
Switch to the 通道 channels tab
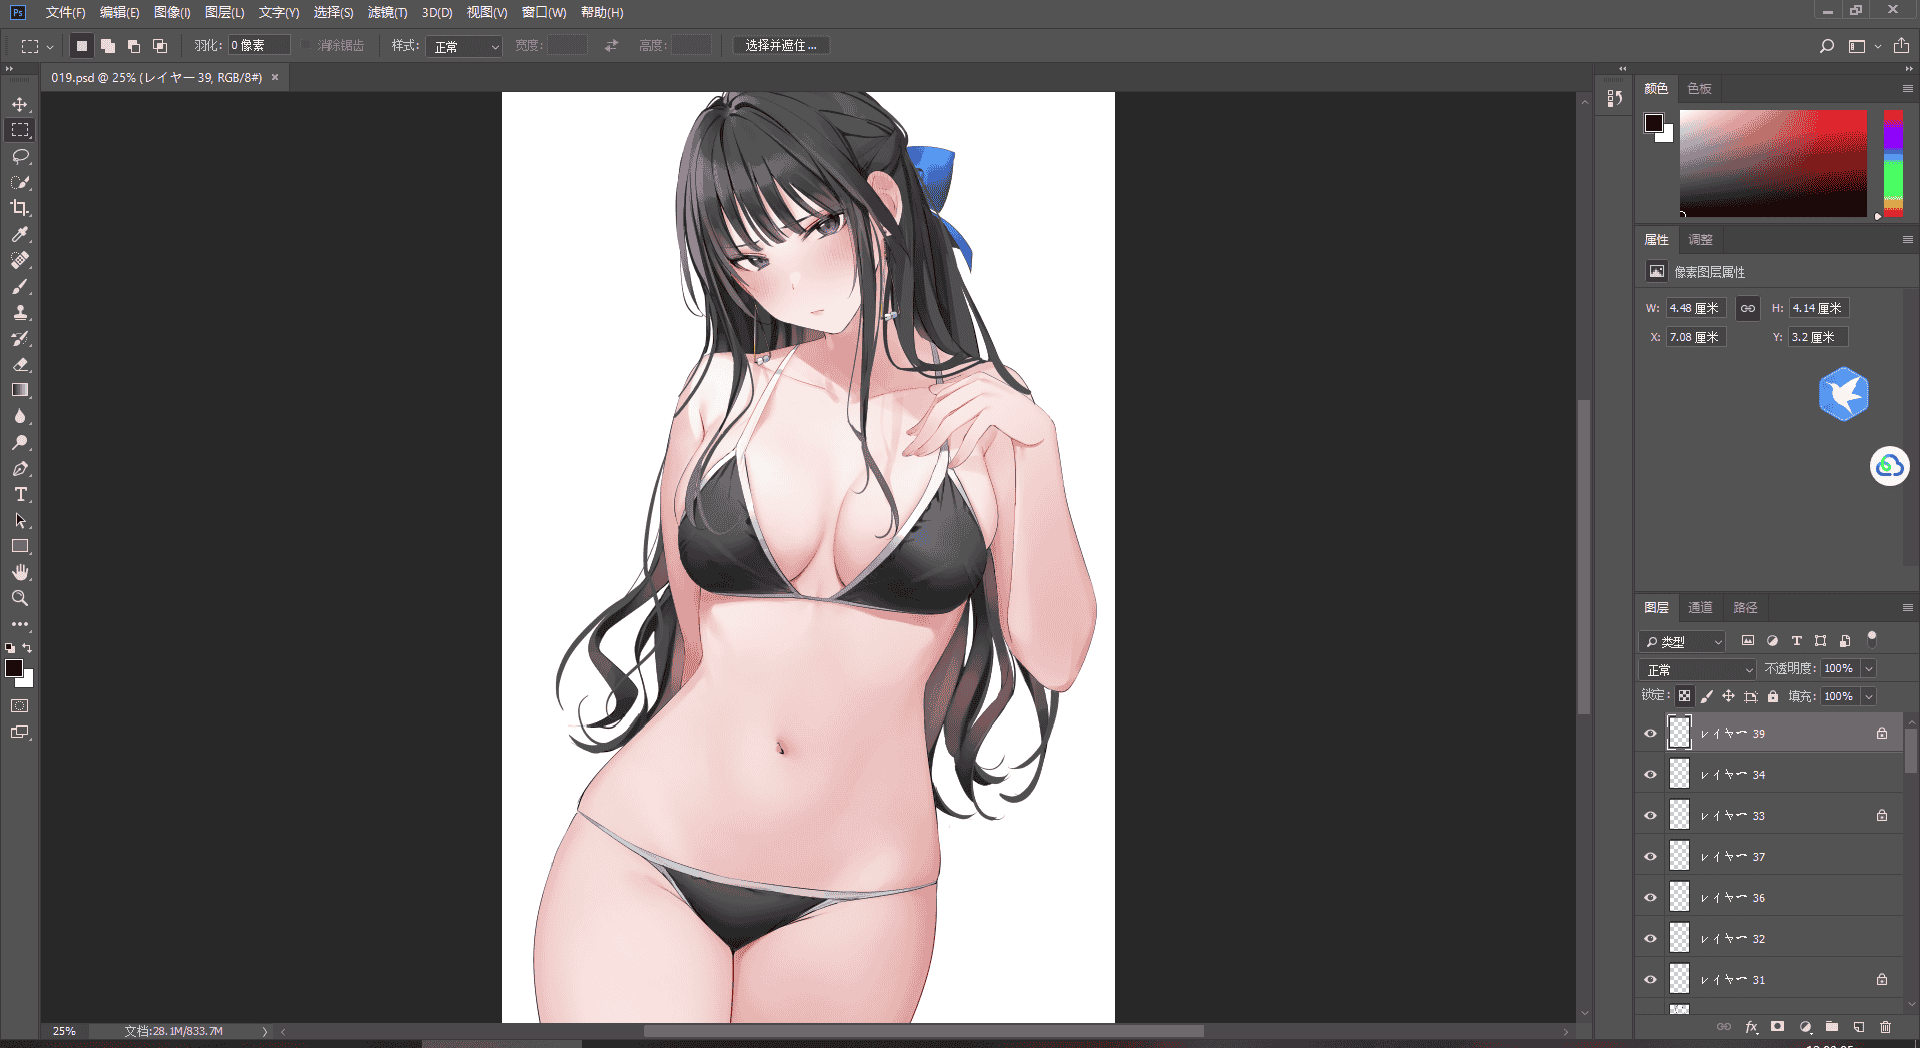[1700, 607]
